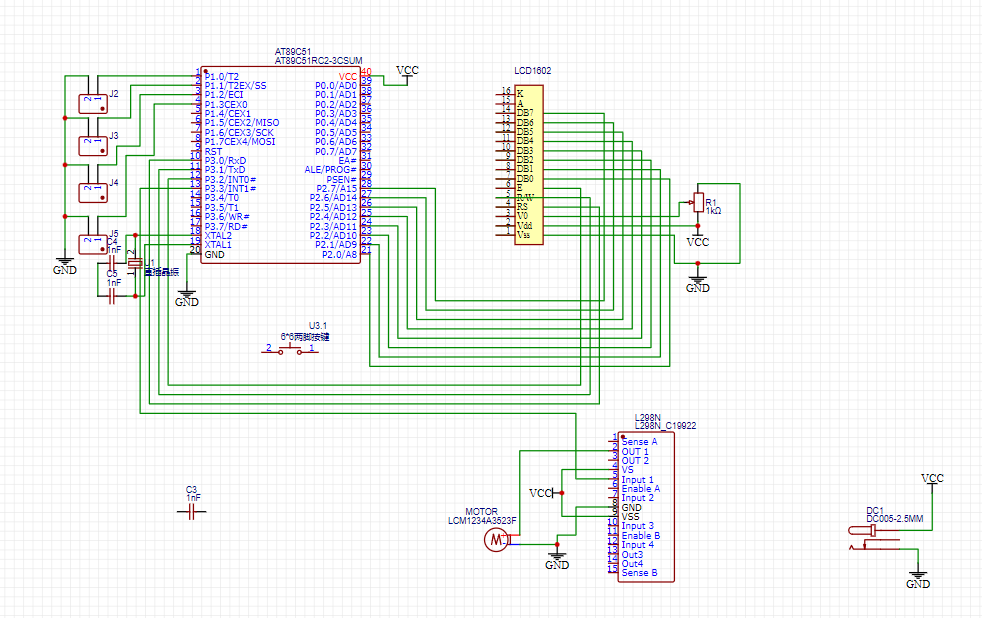Select the LCD1602 component title text

point(532,72)
